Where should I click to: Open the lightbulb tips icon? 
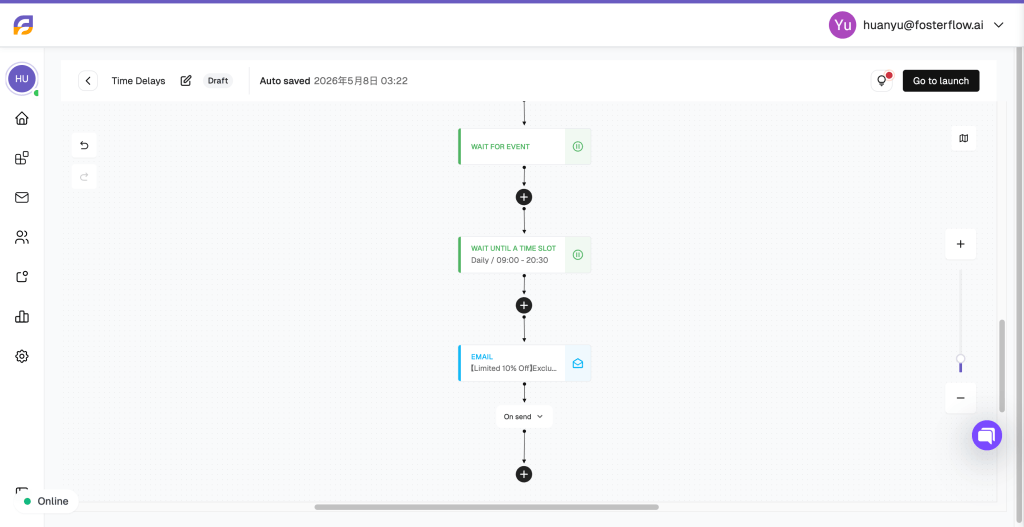point(882,81)
